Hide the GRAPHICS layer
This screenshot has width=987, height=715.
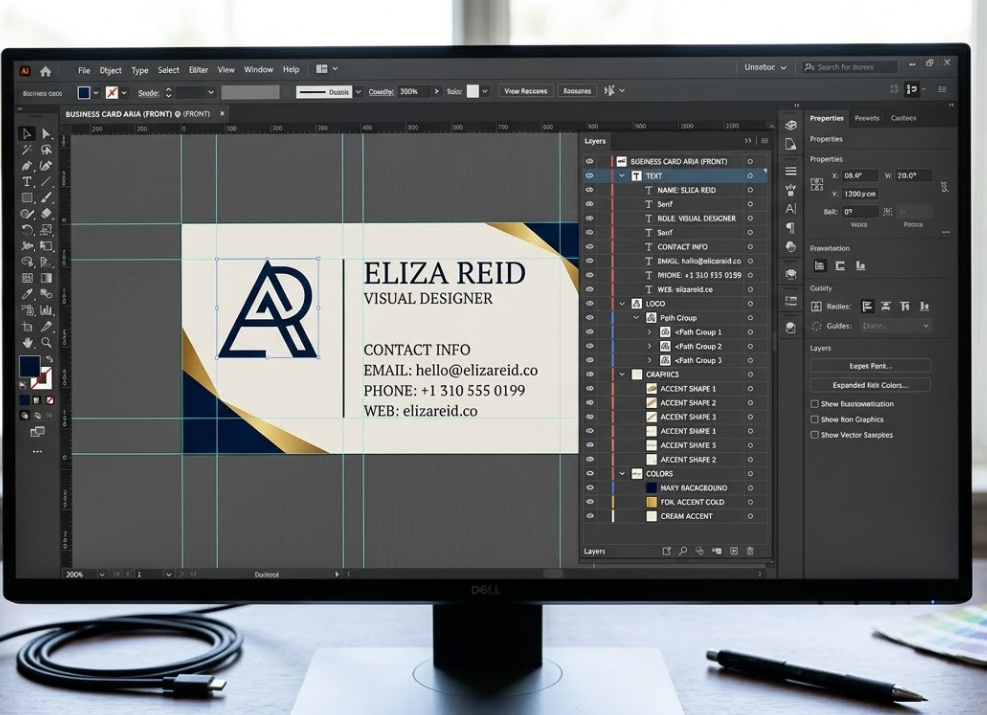[x=588, y=373]
